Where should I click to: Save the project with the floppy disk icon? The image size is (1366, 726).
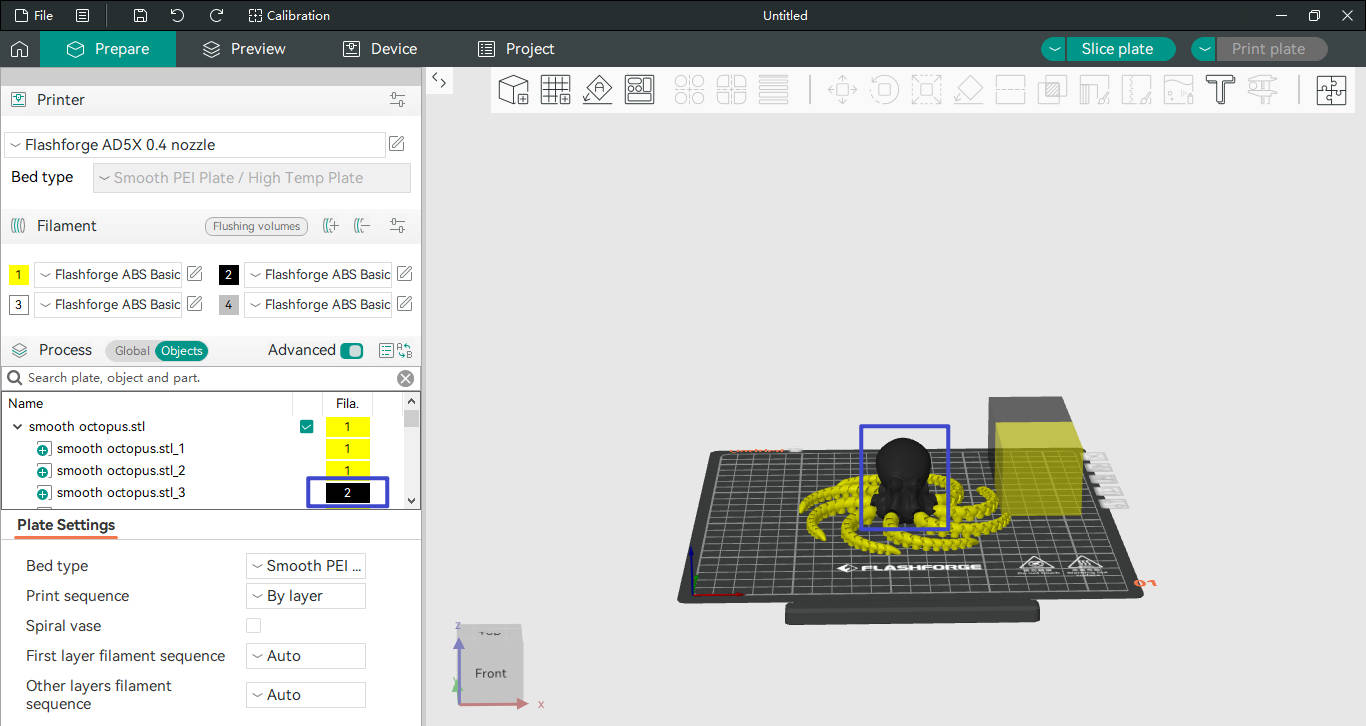[x=140, y=15]
